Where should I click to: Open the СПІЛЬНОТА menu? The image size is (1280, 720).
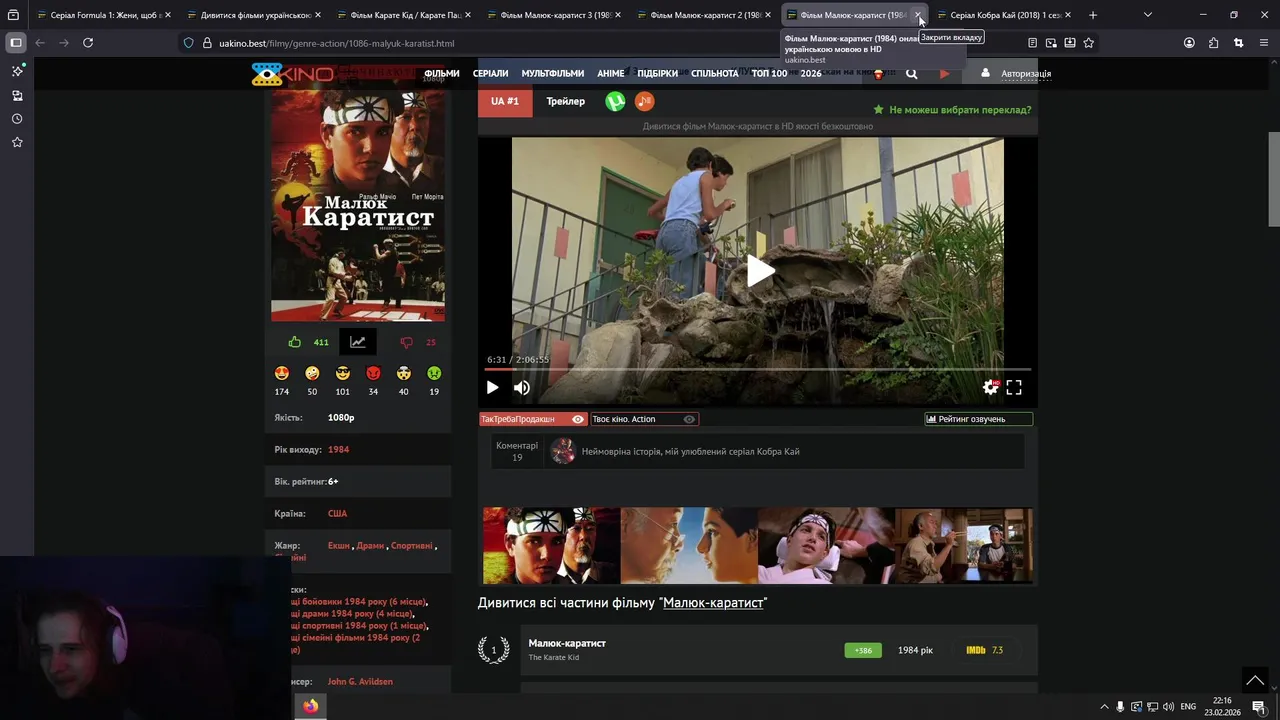(715, 73)
